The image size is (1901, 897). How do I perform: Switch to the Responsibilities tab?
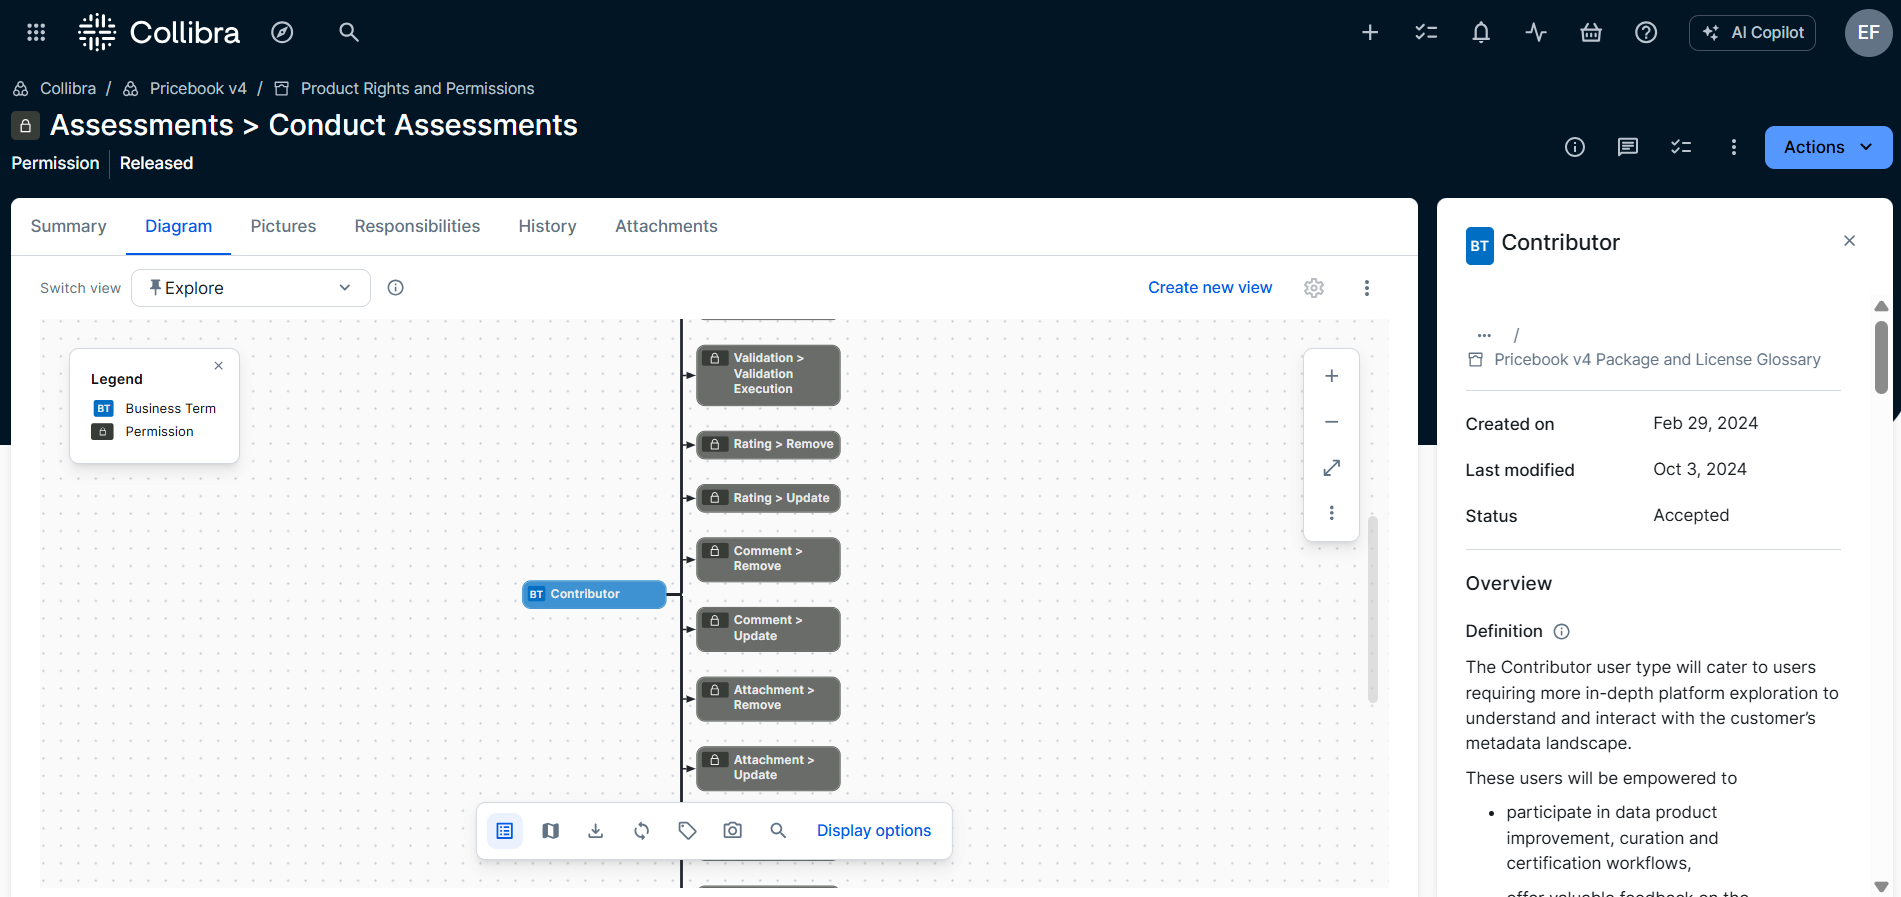point(417,226)
